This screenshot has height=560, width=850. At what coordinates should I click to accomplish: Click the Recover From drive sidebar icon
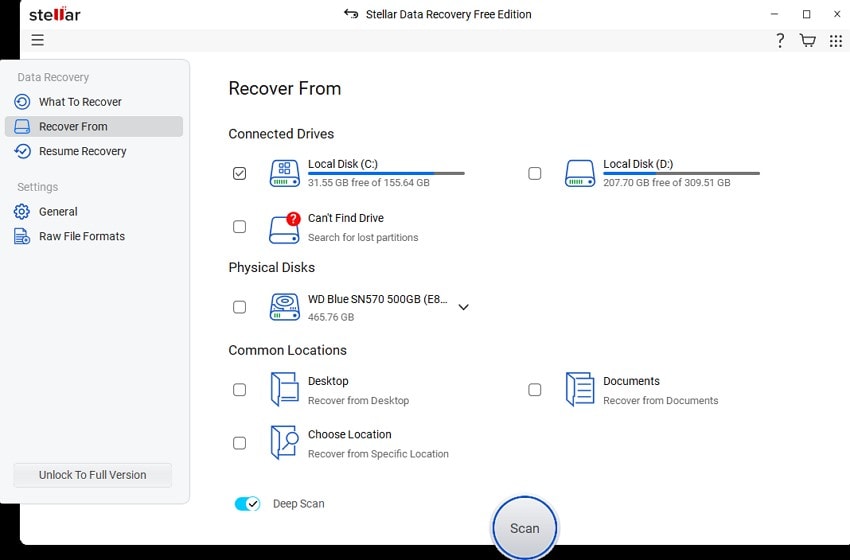click(22, 126)
